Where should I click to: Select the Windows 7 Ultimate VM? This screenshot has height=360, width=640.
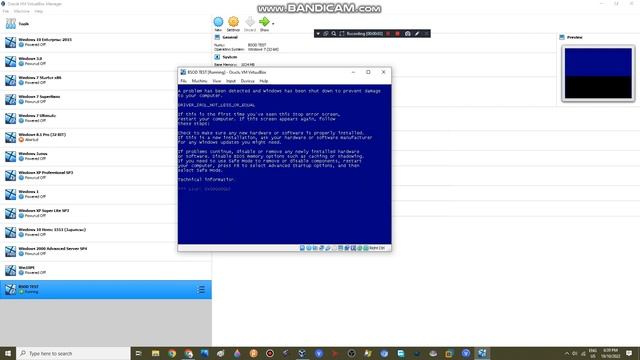[x=106, y=118]
